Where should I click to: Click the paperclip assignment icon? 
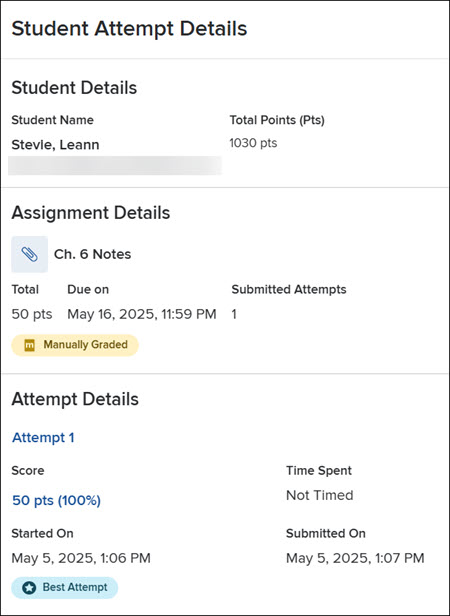(x=29, y=254)
